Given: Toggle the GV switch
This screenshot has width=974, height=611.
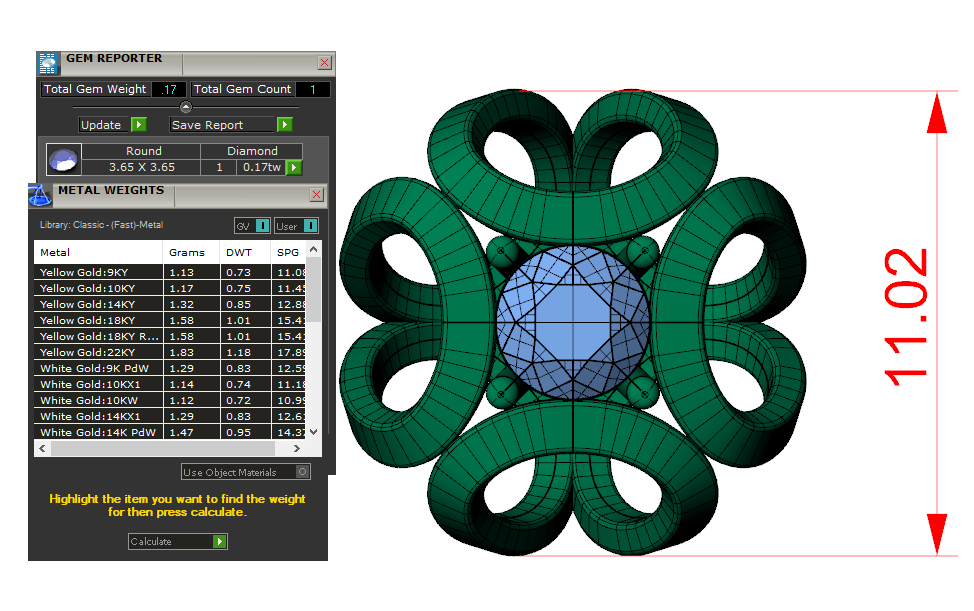Looking at the screenshot, I should point(252,226).
